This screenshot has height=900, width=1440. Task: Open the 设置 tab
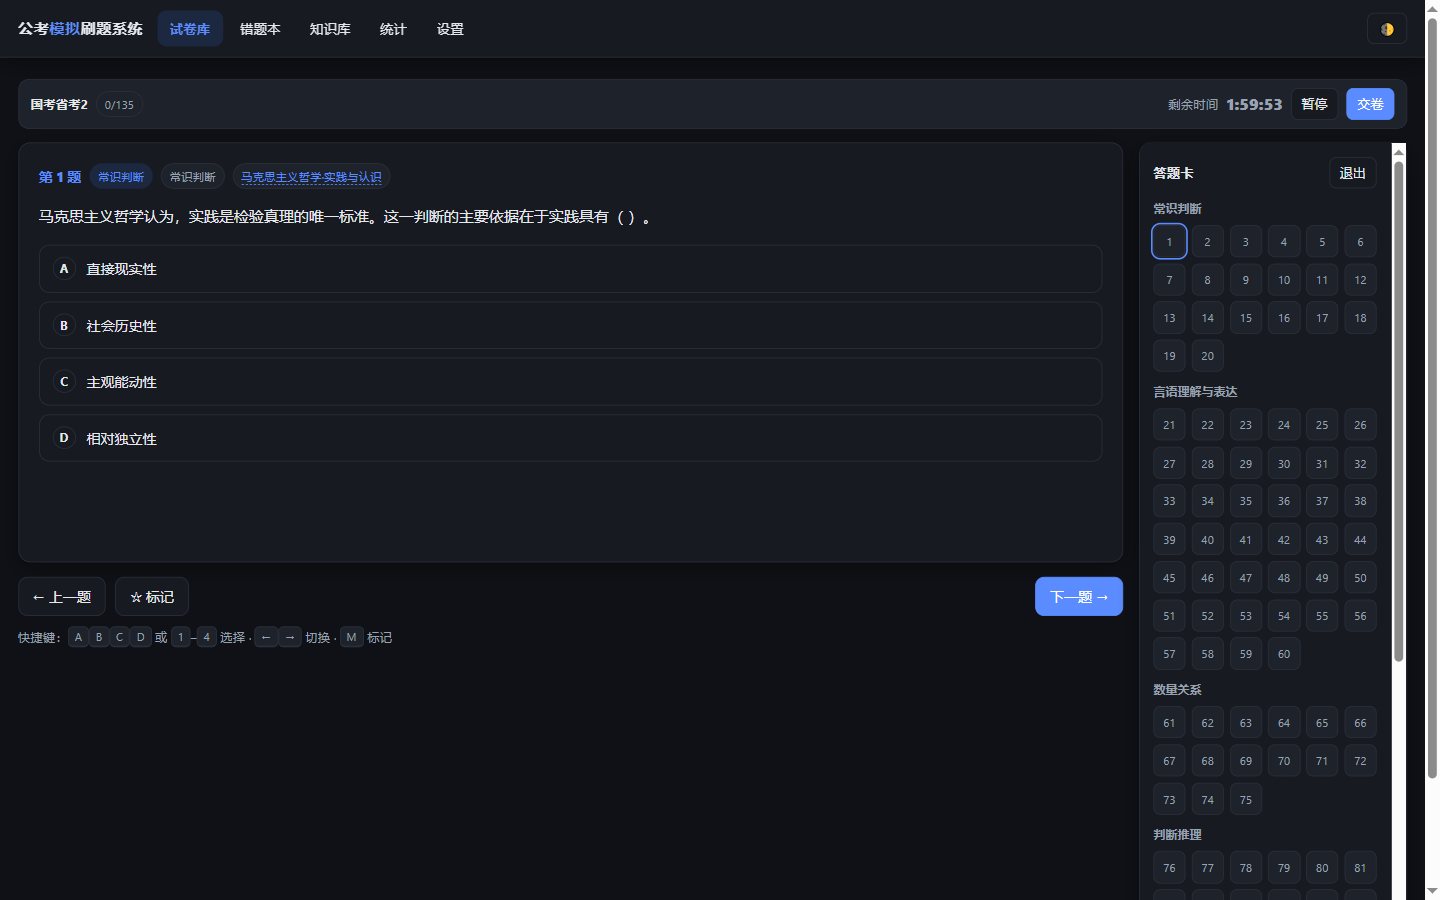point(450,29)
